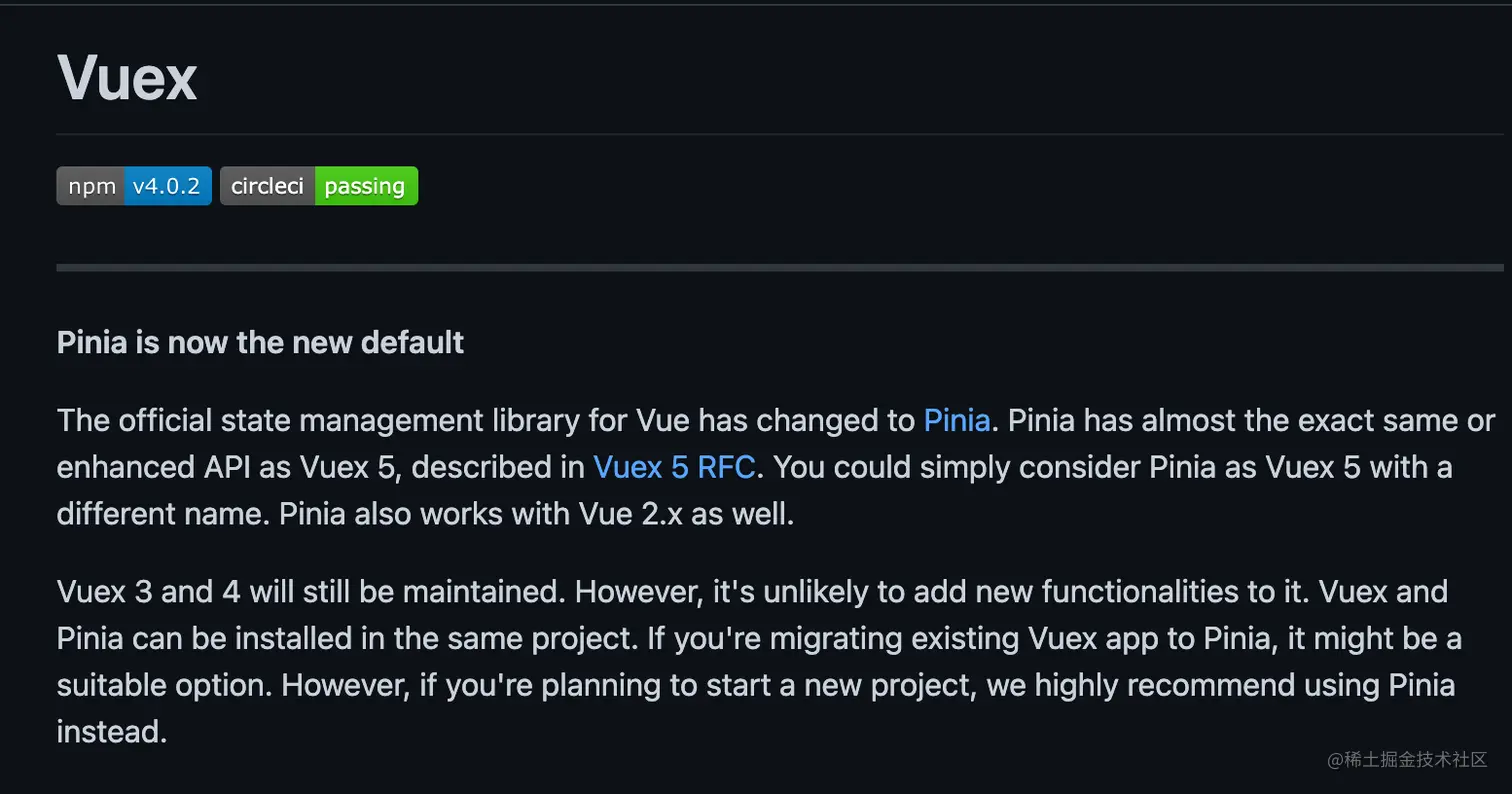The image size is (1512, 794).
Task: Click the green passing status badge
Action: (365, 186)
